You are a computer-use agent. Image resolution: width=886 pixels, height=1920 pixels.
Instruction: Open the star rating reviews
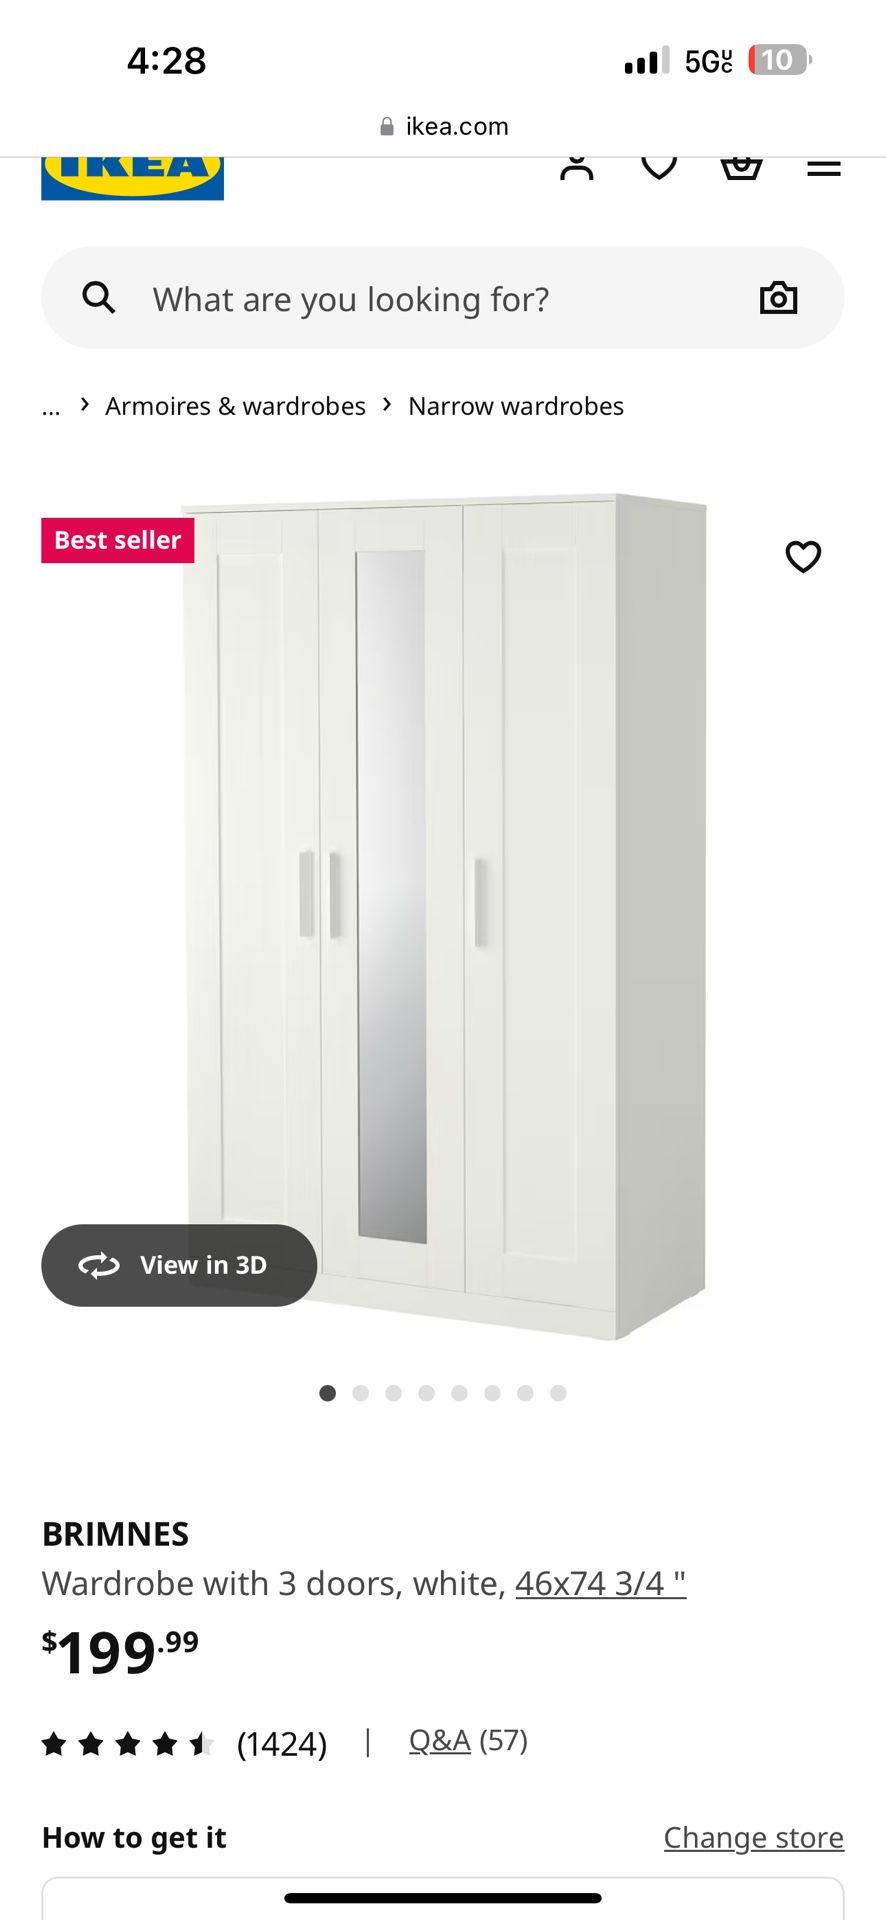[184, 1744]
